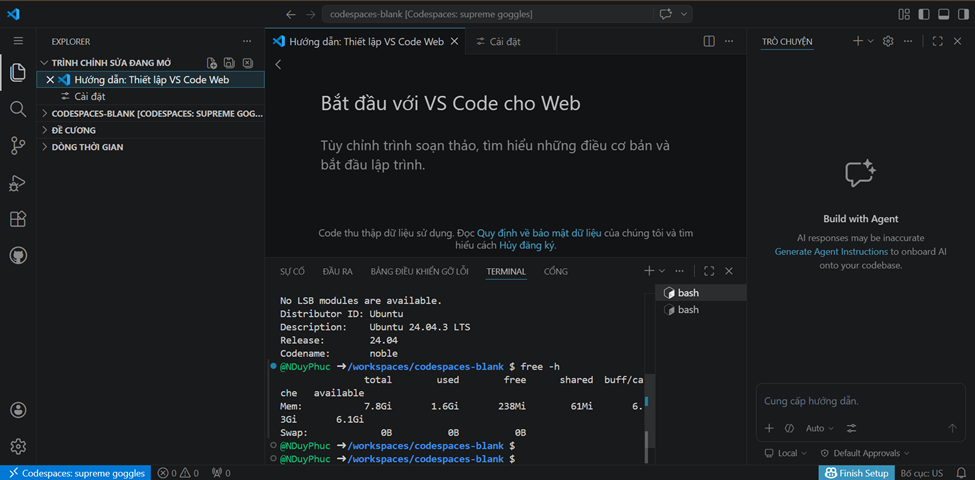Switch to BẢNG ĐIỀU KHIỂN GỠ LỖI tab
Screen dimensions: 975x480
point(420,272)
